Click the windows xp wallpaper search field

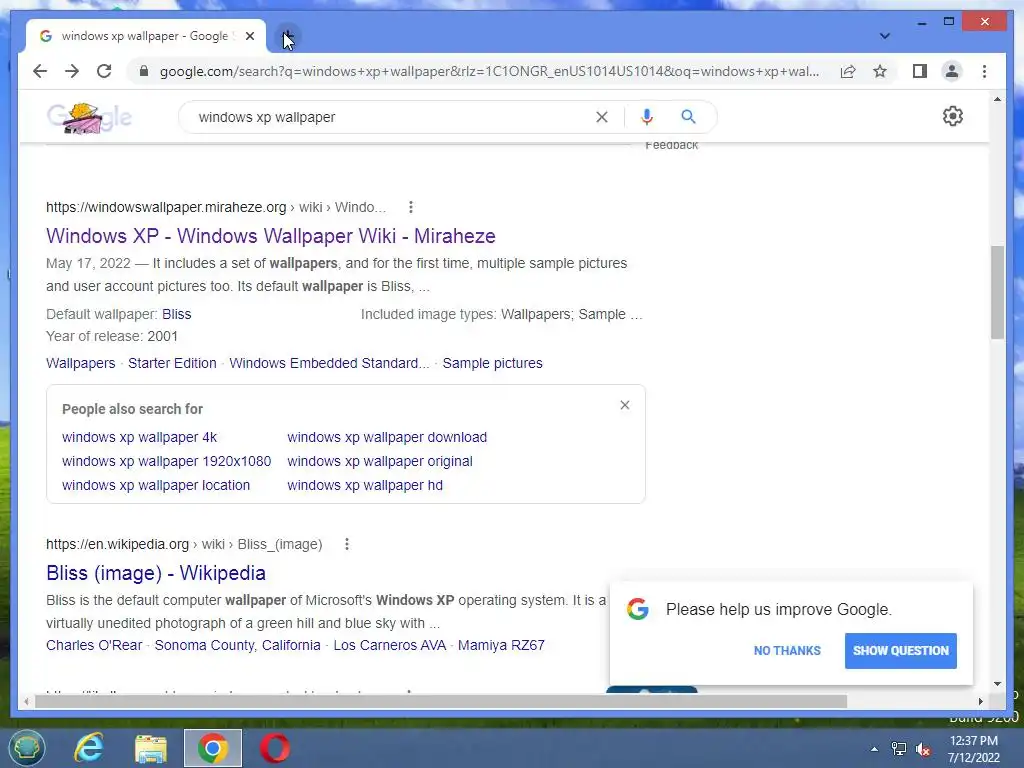coord(392,117)
